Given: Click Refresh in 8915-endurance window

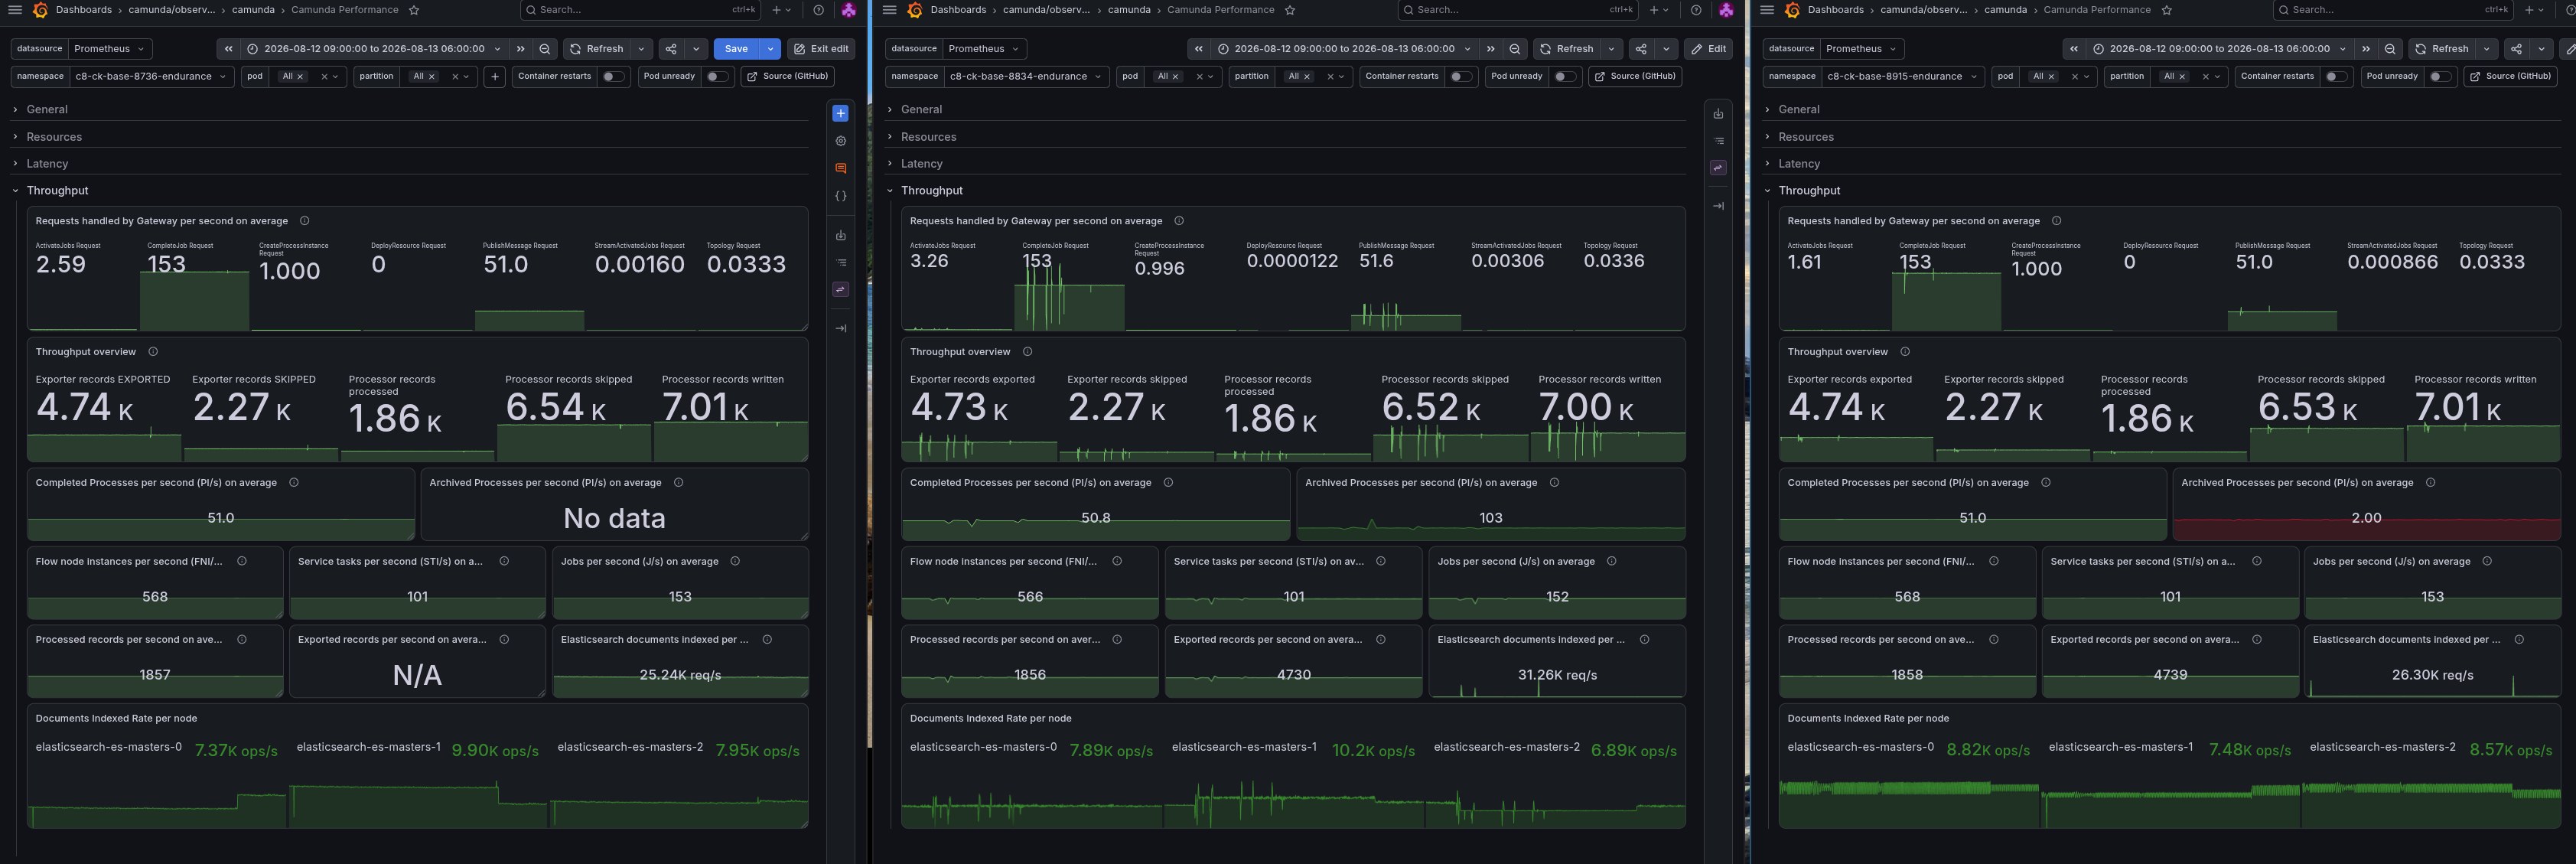Looking at the screenshot, I should click(2442, 49).
